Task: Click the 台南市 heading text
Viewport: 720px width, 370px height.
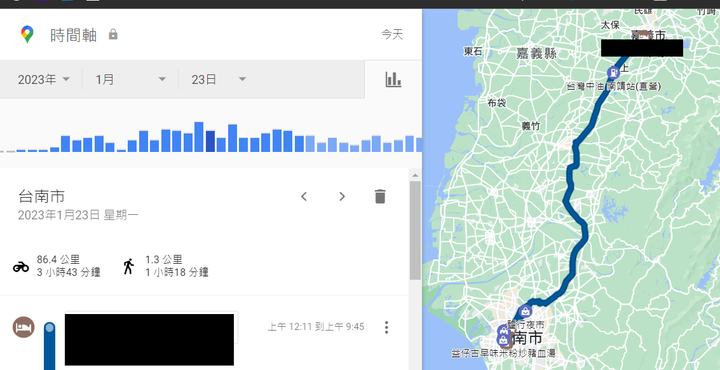Action: coord(41,196)
